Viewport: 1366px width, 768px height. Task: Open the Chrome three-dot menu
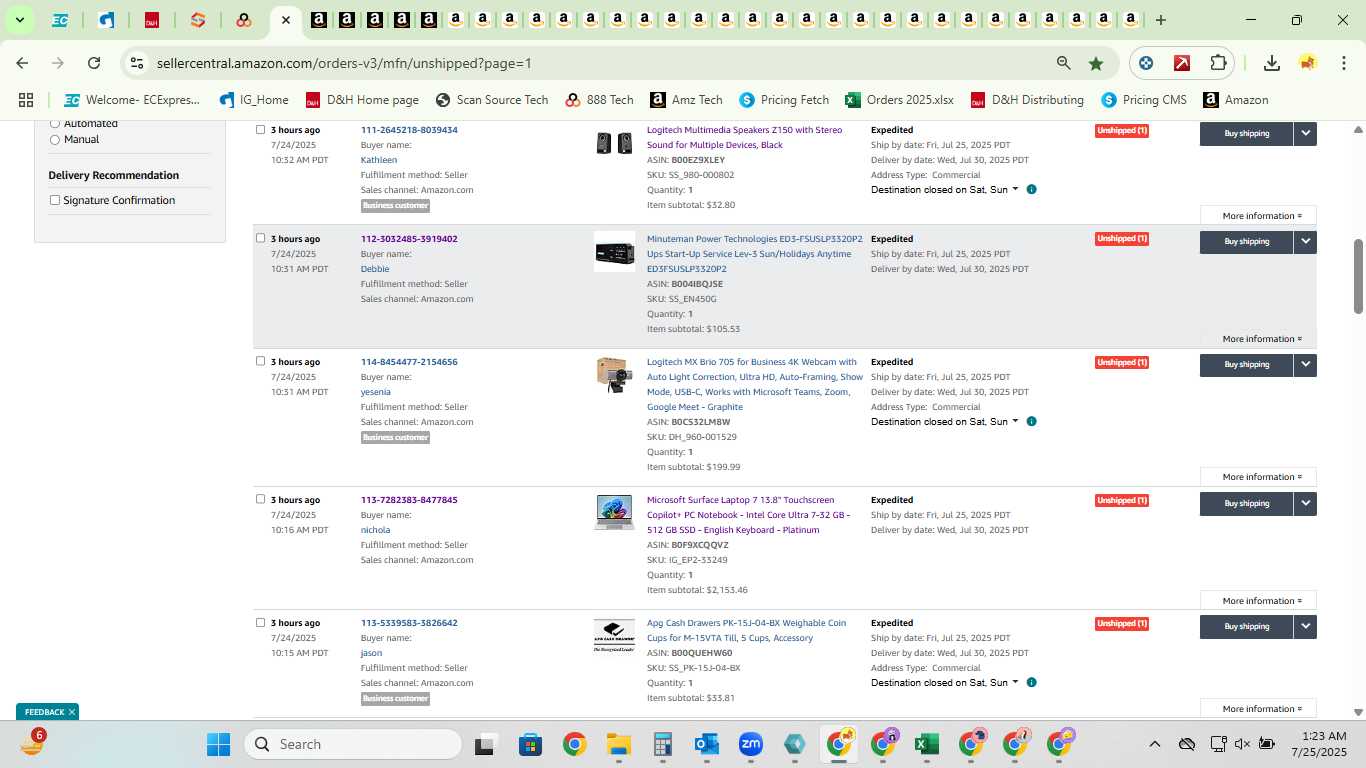(1343, 63)
